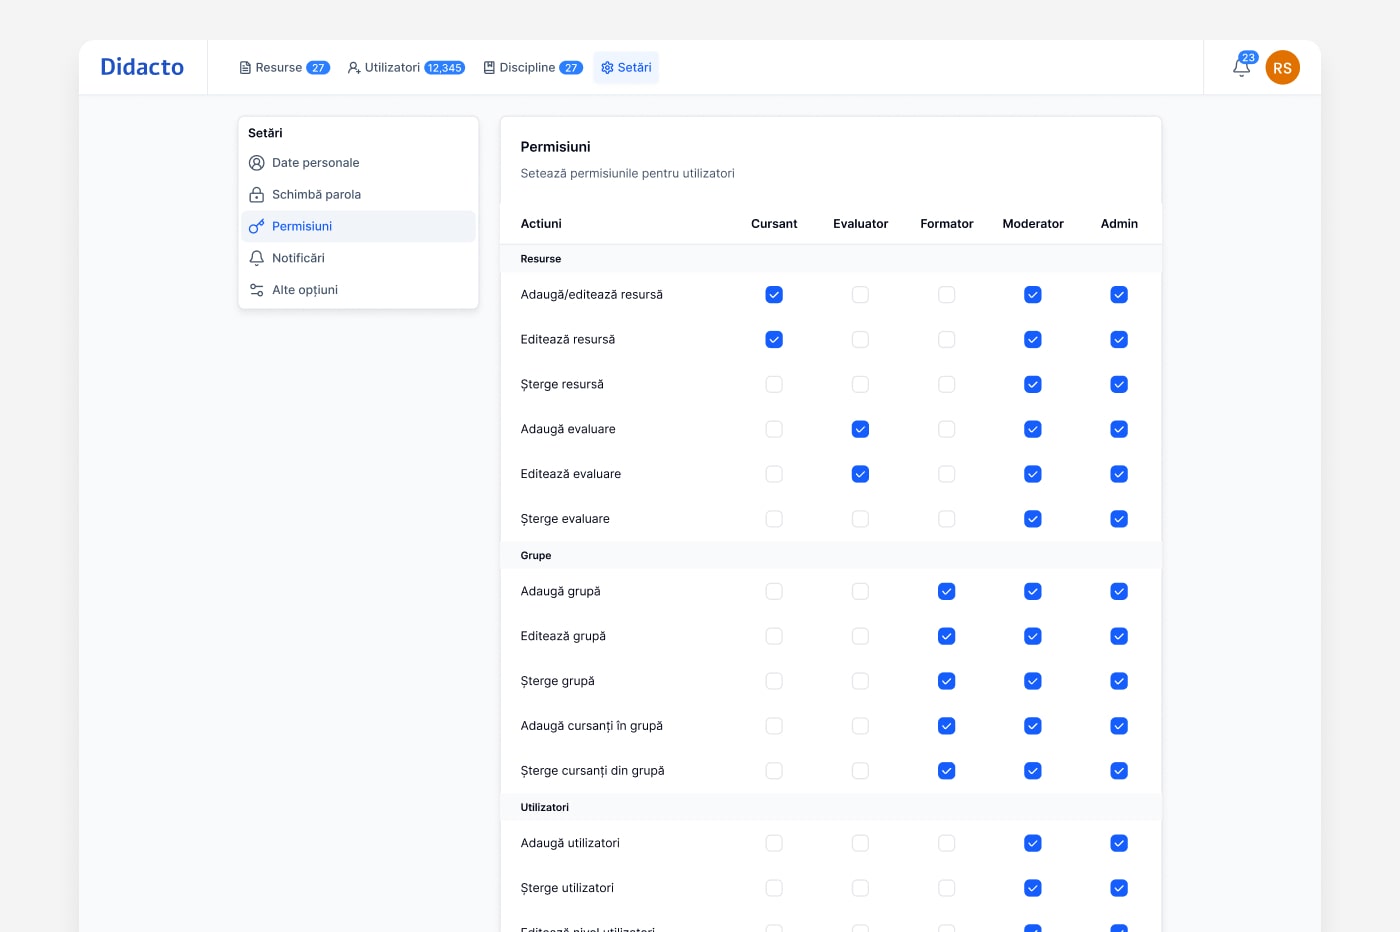Uncheck Admin for Șterge utilizatori

pyautogui.click(x=1119, y=888)
